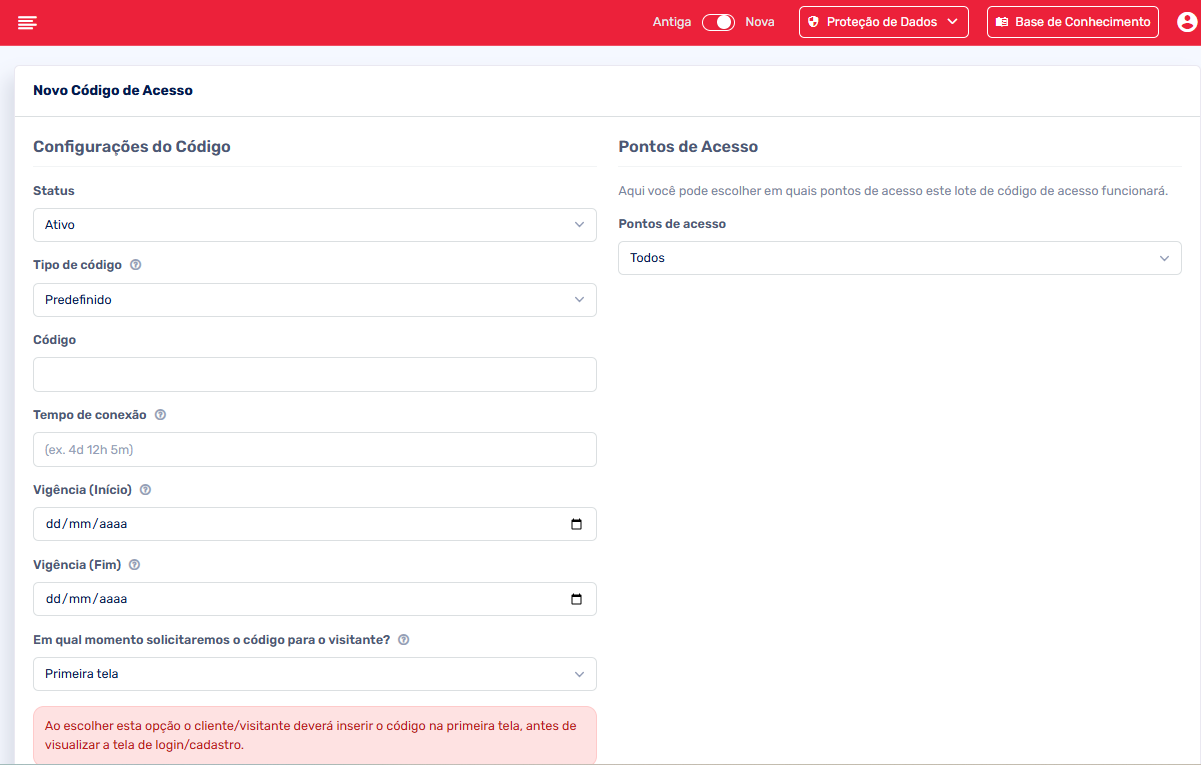Focus the Tempo de conexão field
The height and width of the screenshot is (765, 1201).
pyautogui.click(x=314, y=450)
